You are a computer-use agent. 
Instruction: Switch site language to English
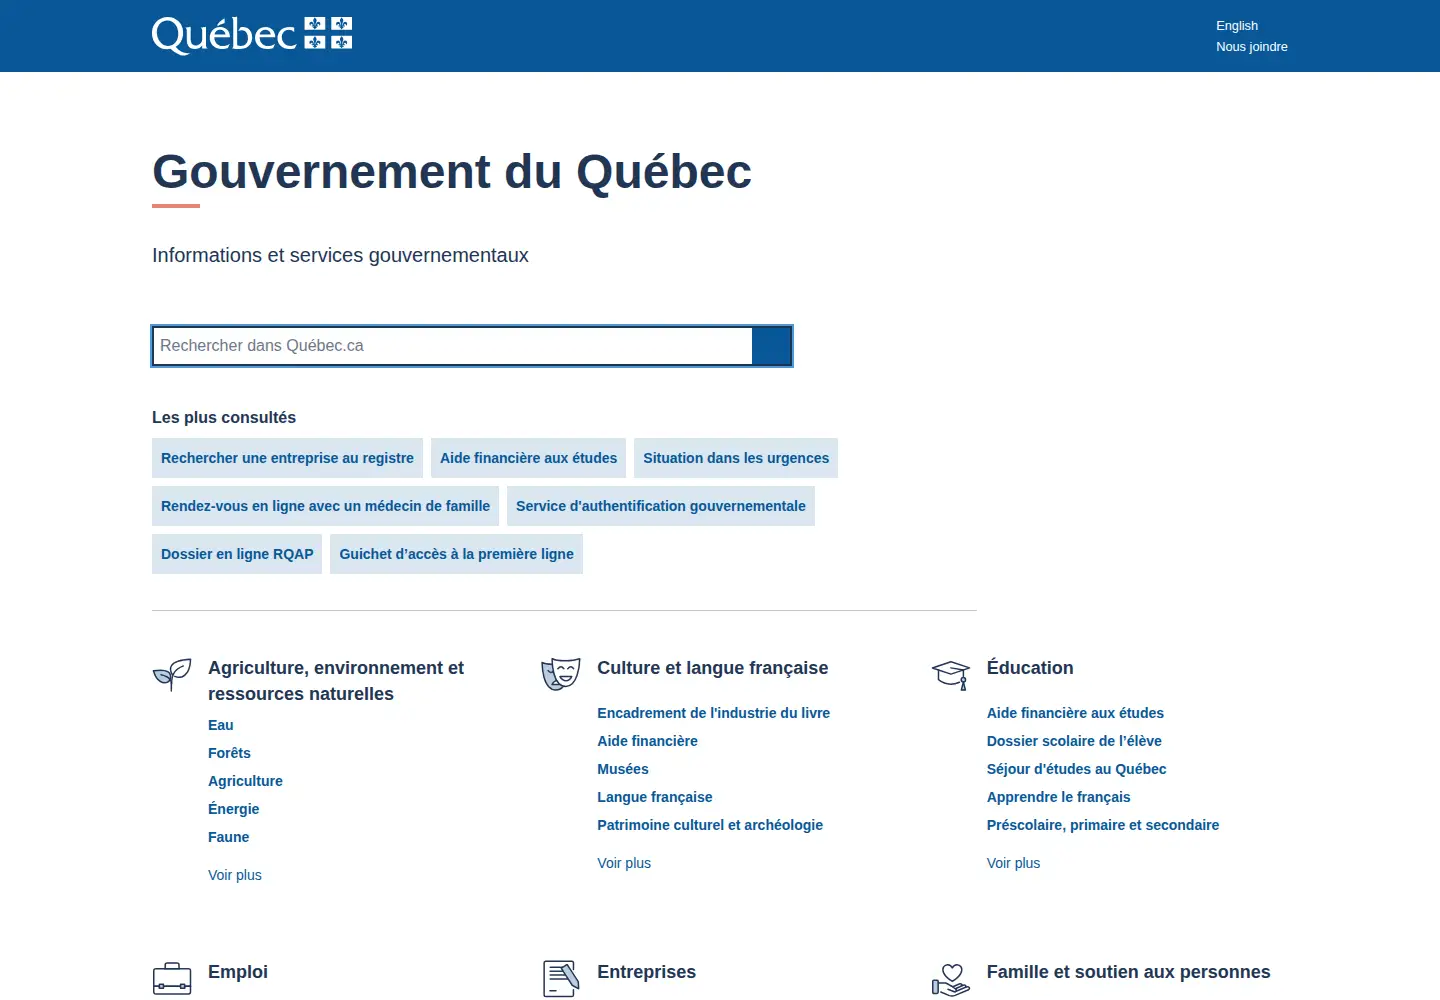coord(1237,26)
